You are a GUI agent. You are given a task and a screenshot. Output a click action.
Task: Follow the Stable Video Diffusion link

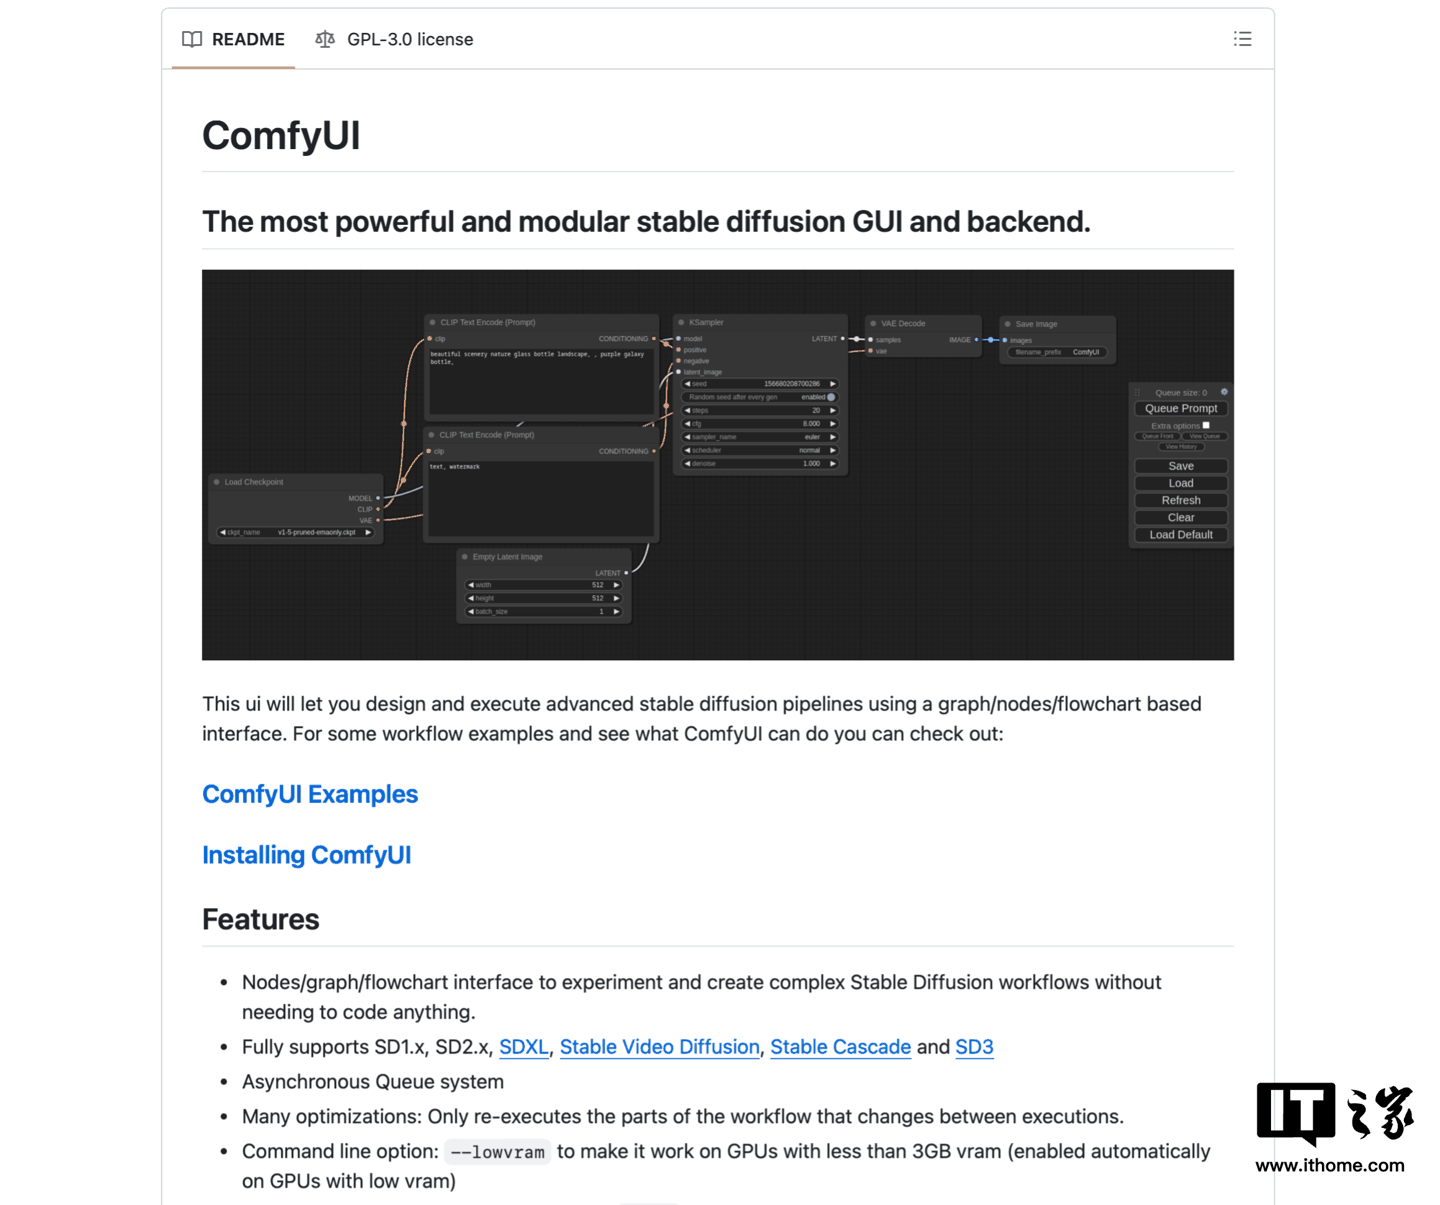pyautogui.click(x=660, y=1047)
